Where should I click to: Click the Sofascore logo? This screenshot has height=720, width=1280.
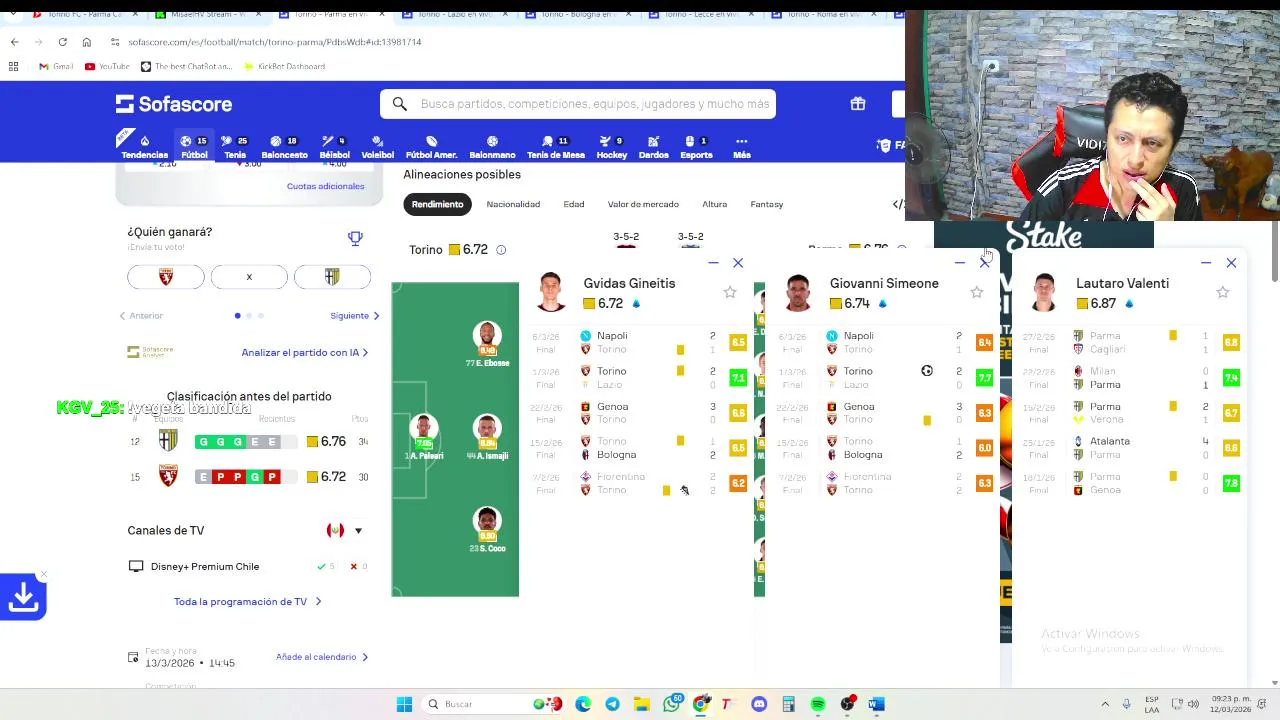[173, 104]
